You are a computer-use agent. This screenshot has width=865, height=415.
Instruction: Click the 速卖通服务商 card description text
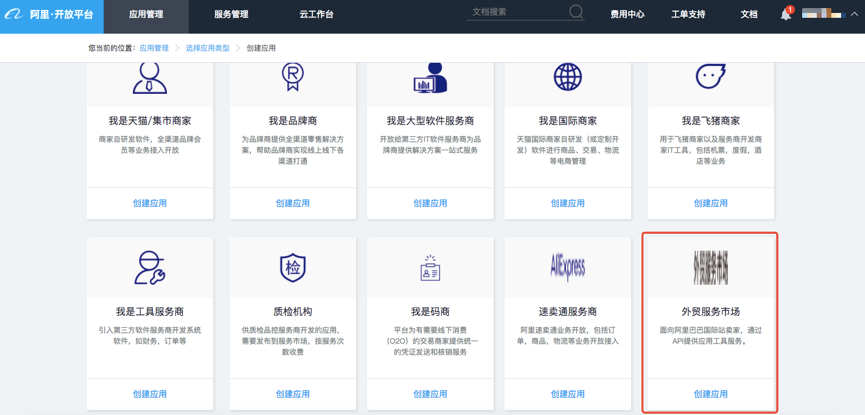tap(568, 336)
